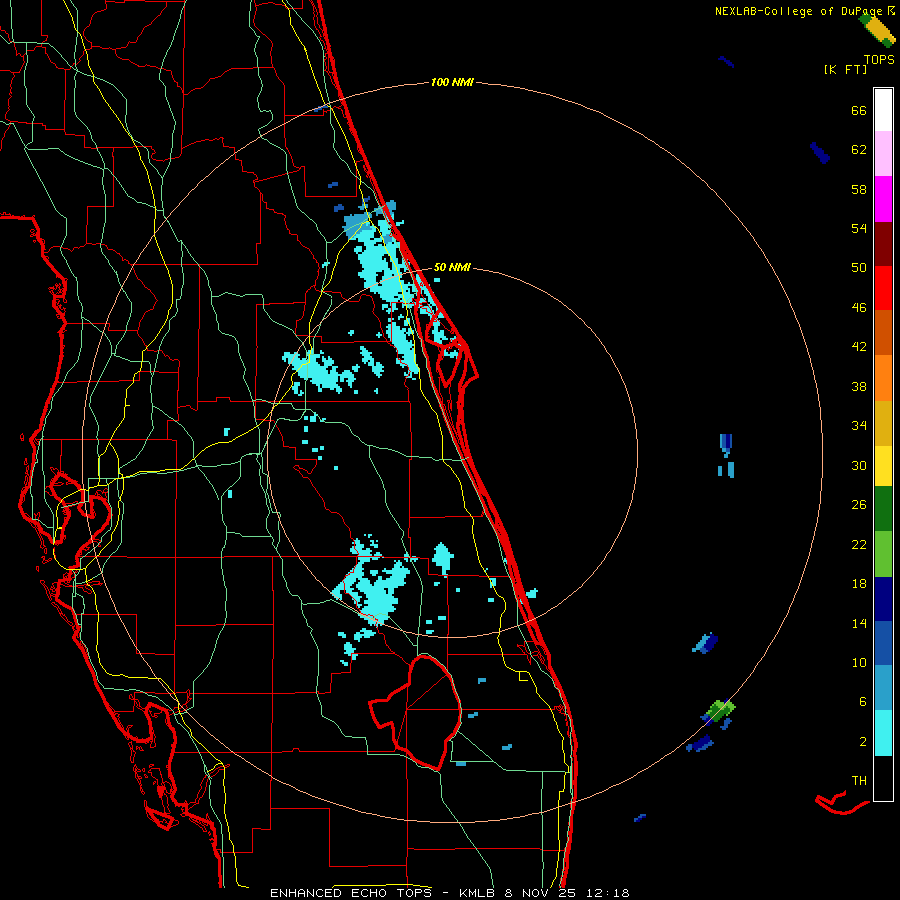Image resolution: width=900 pixels, height=900 pixels.
Task: Click the green echo on the 100 NMI ring
Action: pos(720,711)
